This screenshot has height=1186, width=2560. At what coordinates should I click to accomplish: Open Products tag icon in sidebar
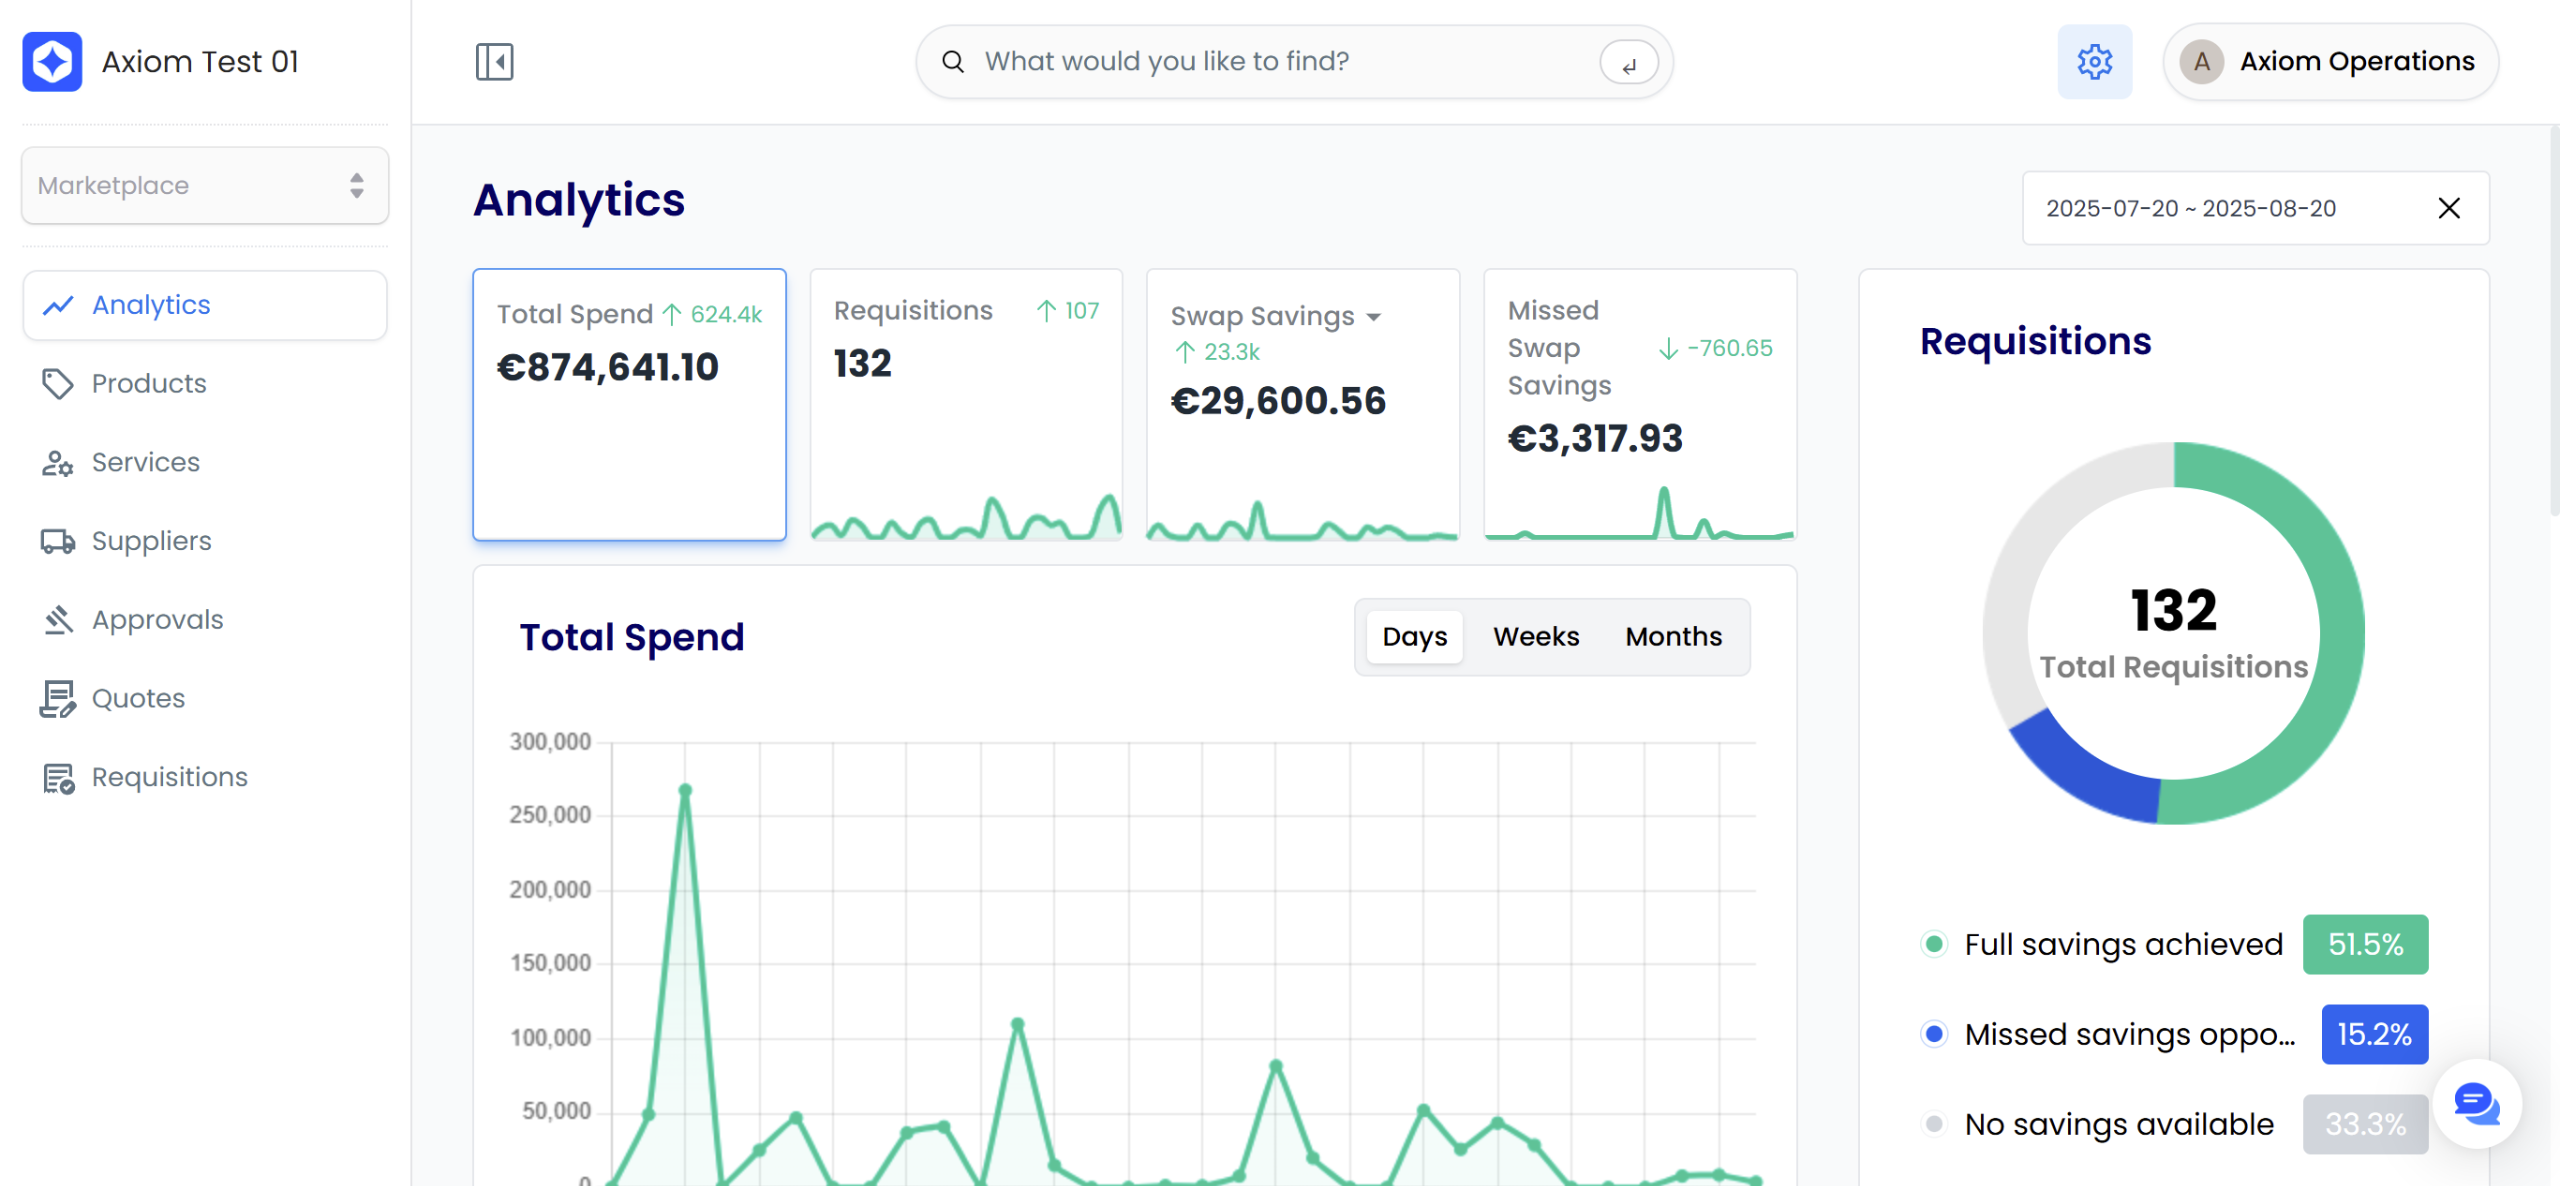pos(57,384)
